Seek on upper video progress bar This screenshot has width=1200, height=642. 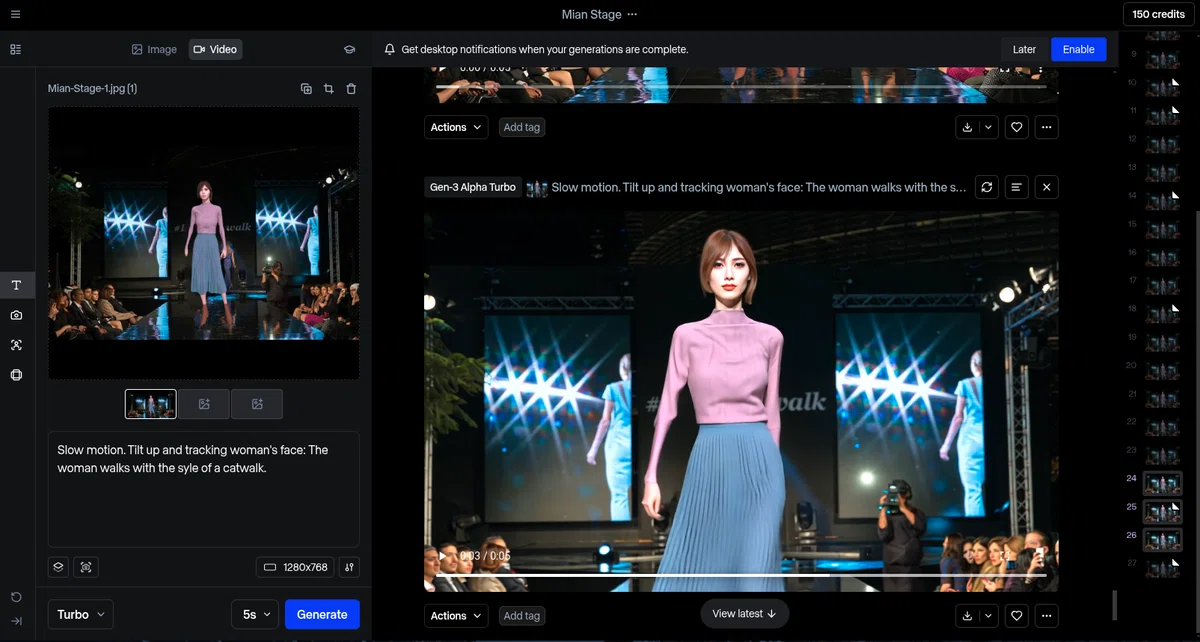click(x=741, y=87)
